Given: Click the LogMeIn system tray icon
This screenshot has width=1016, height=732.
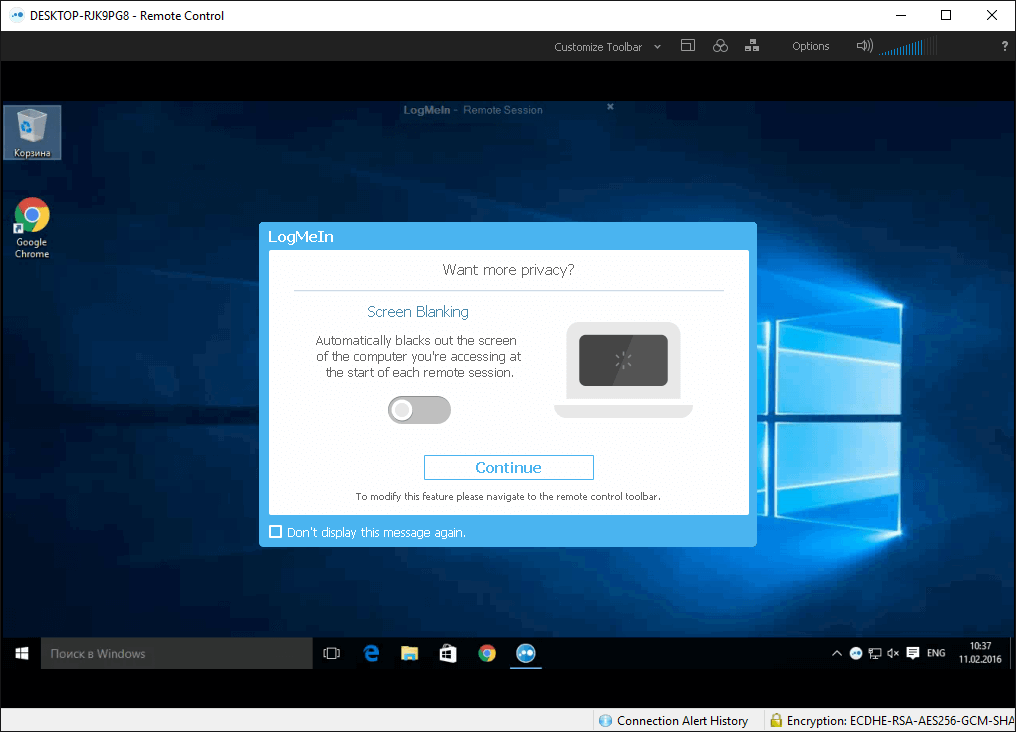Looking at the screenshot, I should pyautogui.click(x=856, y=654).
